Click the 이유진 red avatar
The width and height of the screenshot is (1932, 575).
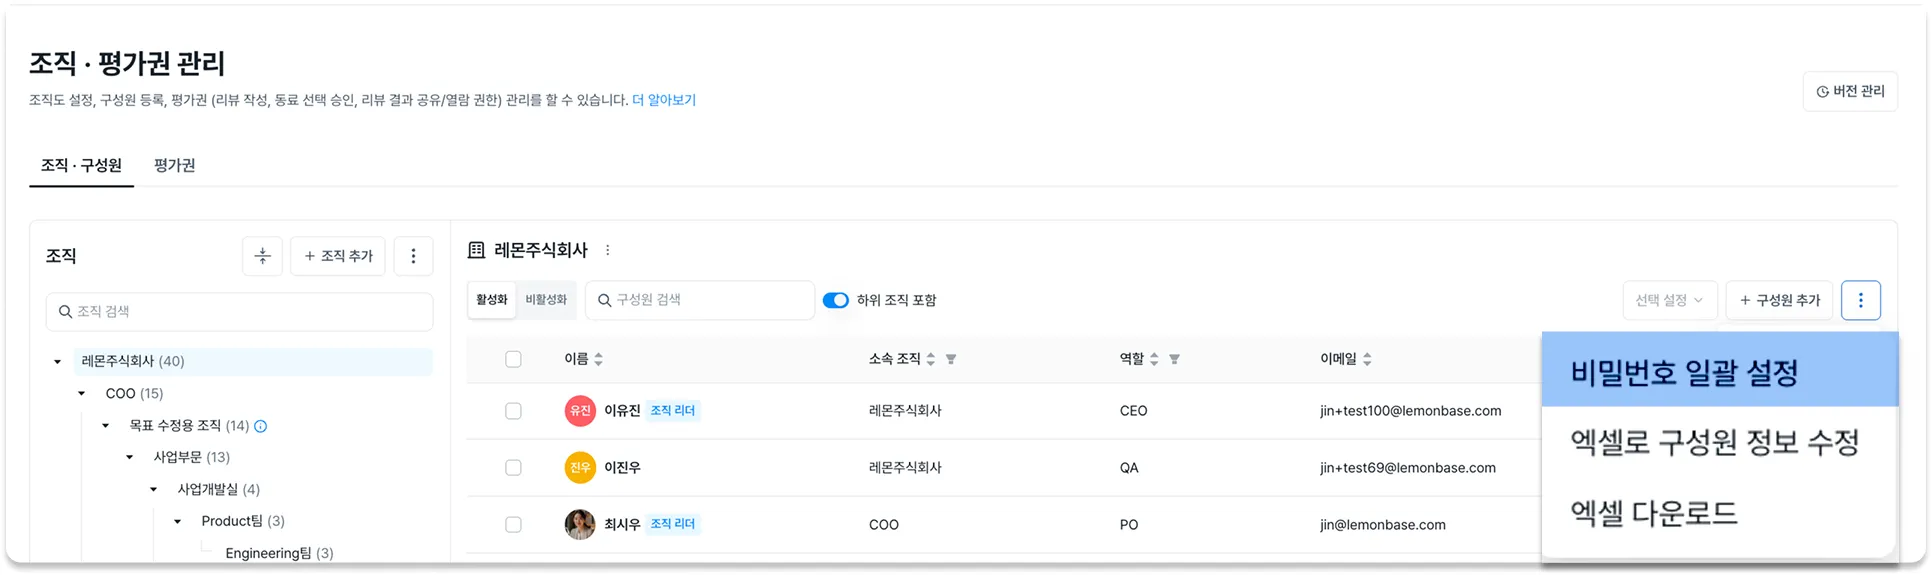pos(580,411)
